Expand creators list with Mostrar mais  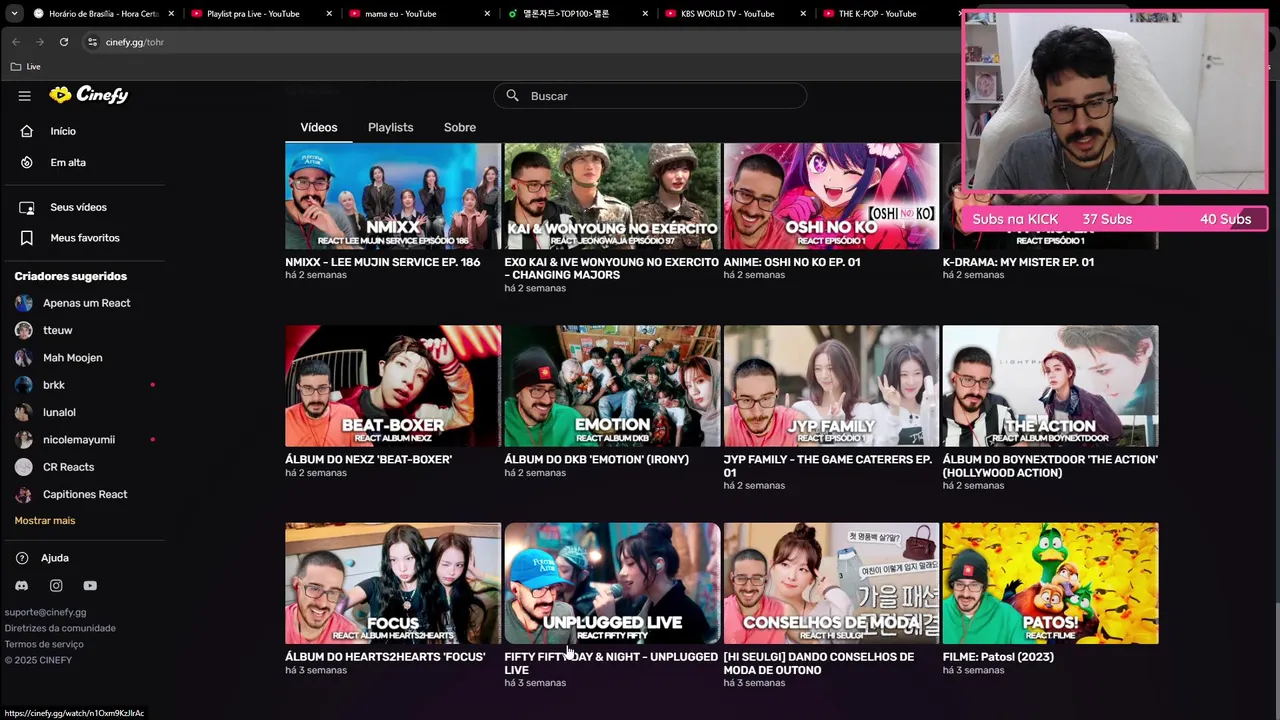(45, 521)
